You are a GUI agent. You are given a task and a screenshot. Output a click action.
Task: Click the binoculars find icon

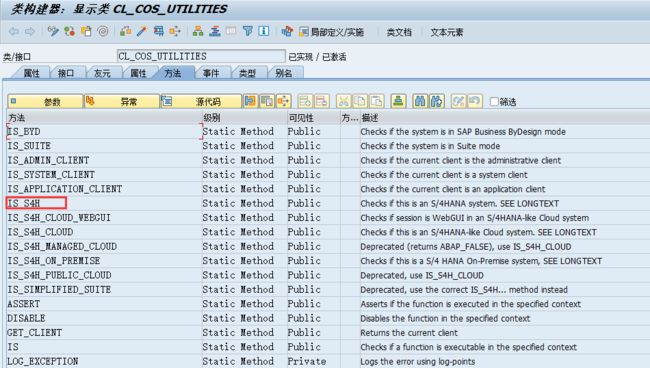pos(420,102)
